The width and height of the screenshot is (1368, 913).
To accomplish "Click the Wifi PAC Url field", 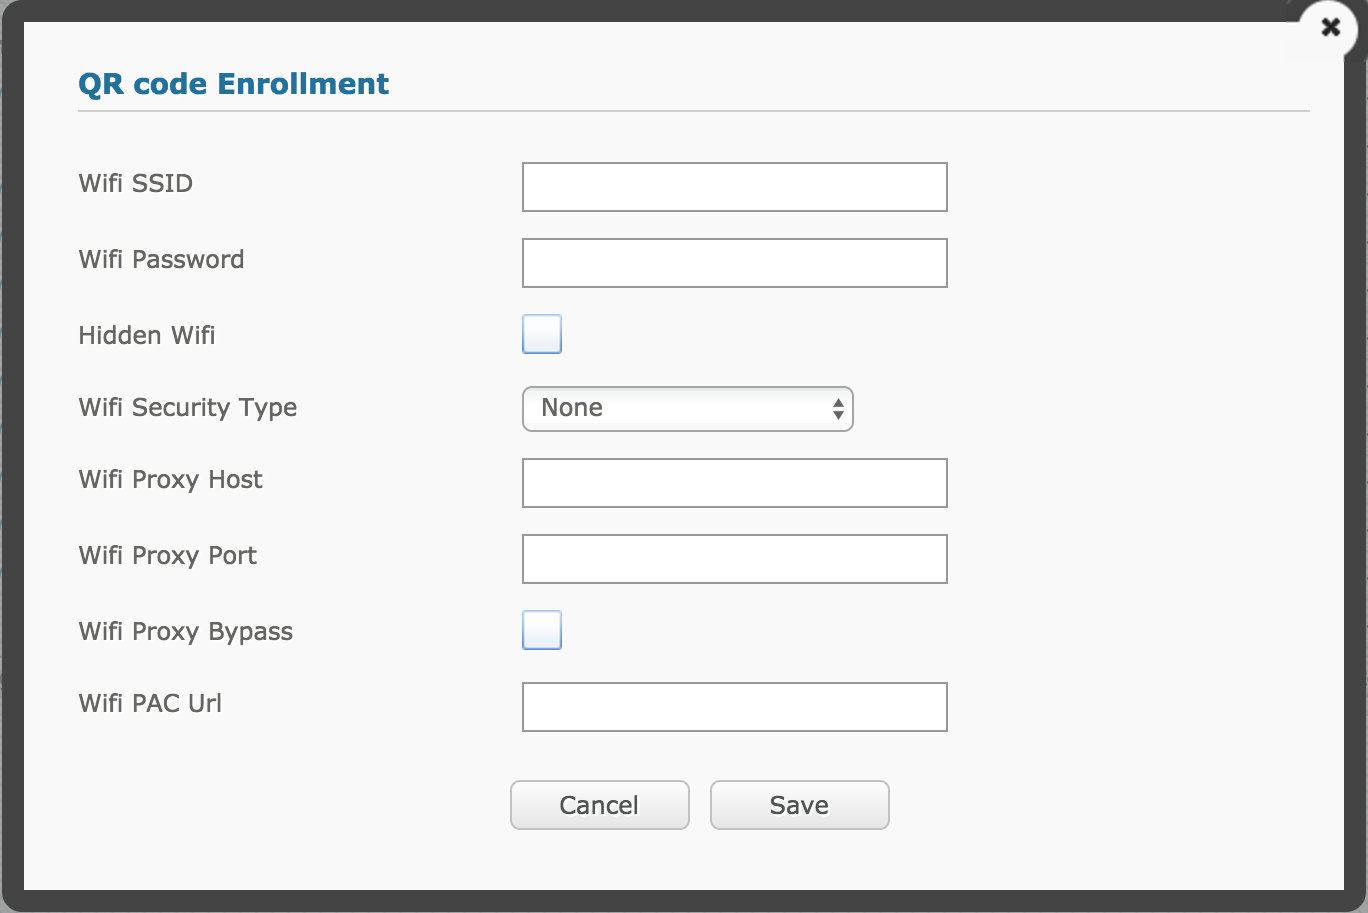I will pyautogui.click(x=734, y=707).
